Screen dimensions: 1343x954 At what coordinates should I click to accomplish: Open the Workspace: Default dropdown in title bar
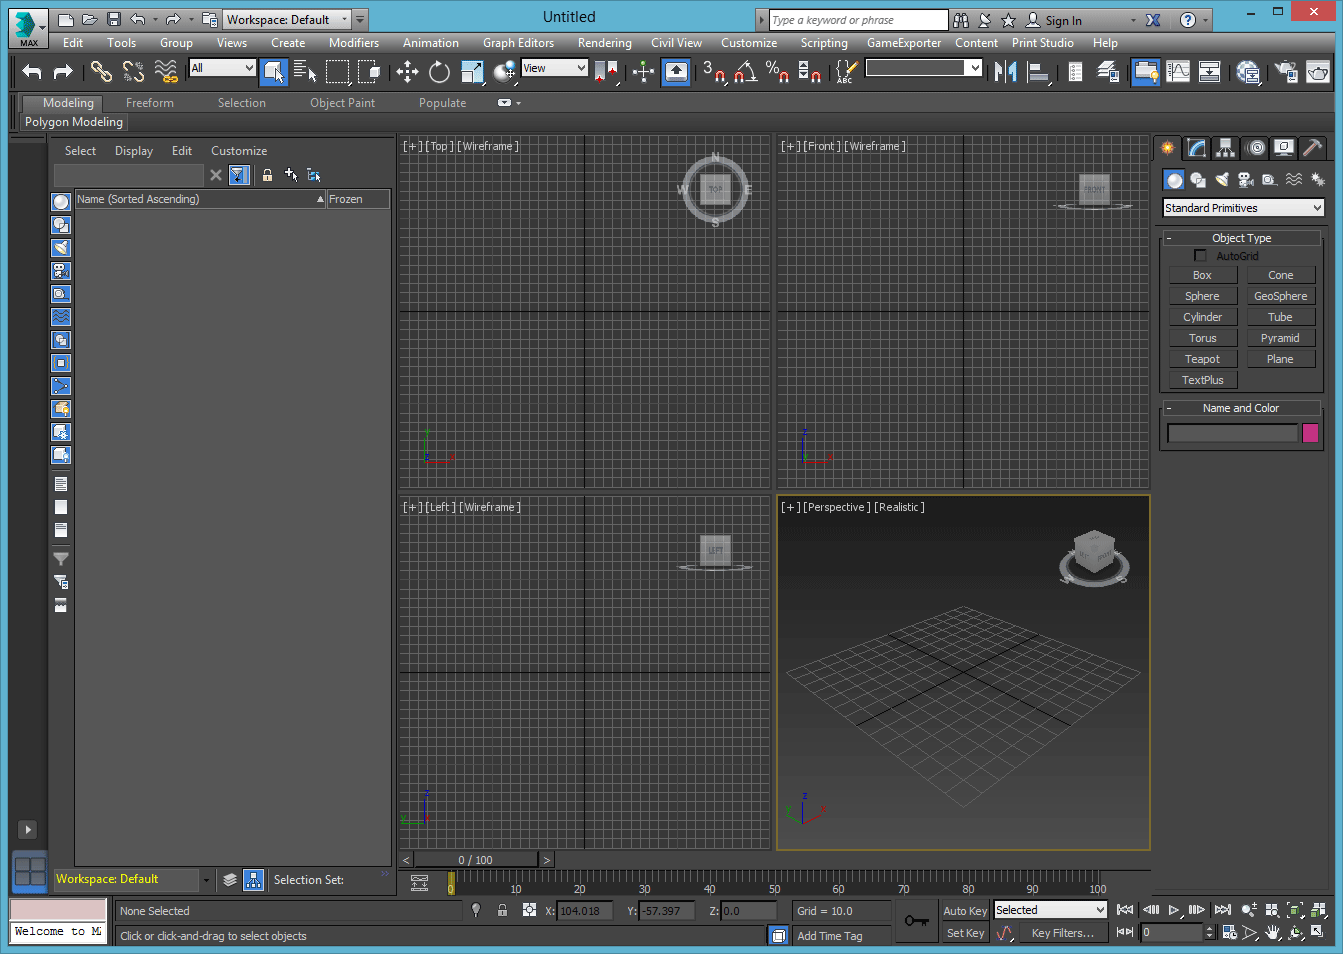click(287, 19)
